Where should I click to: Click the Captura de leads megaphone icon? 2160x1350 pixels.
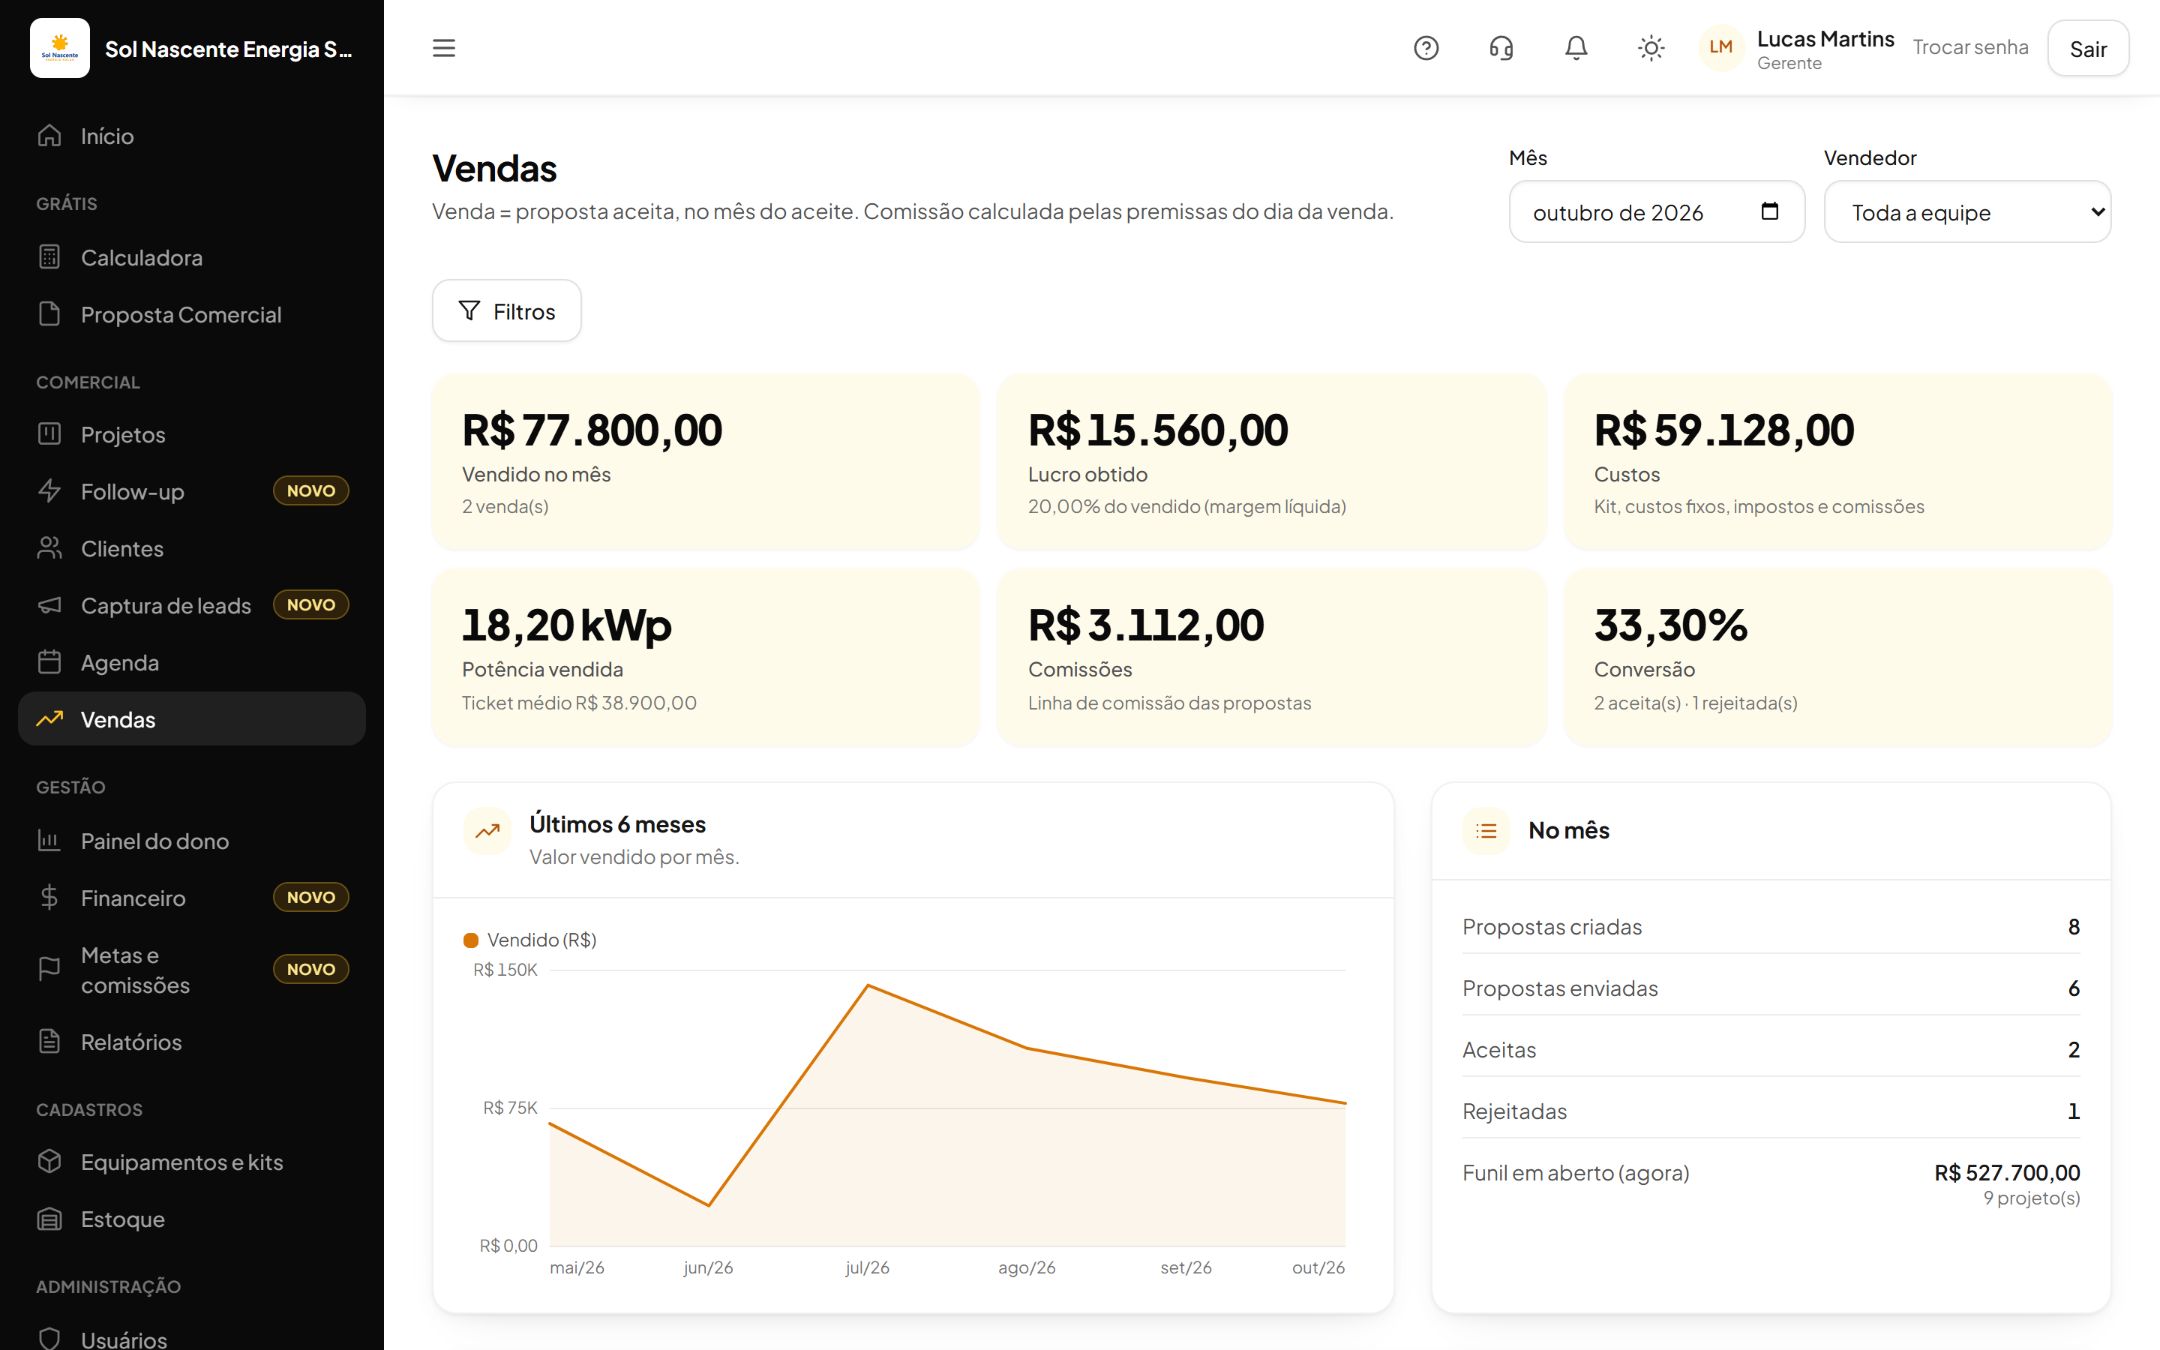point(49,605)
